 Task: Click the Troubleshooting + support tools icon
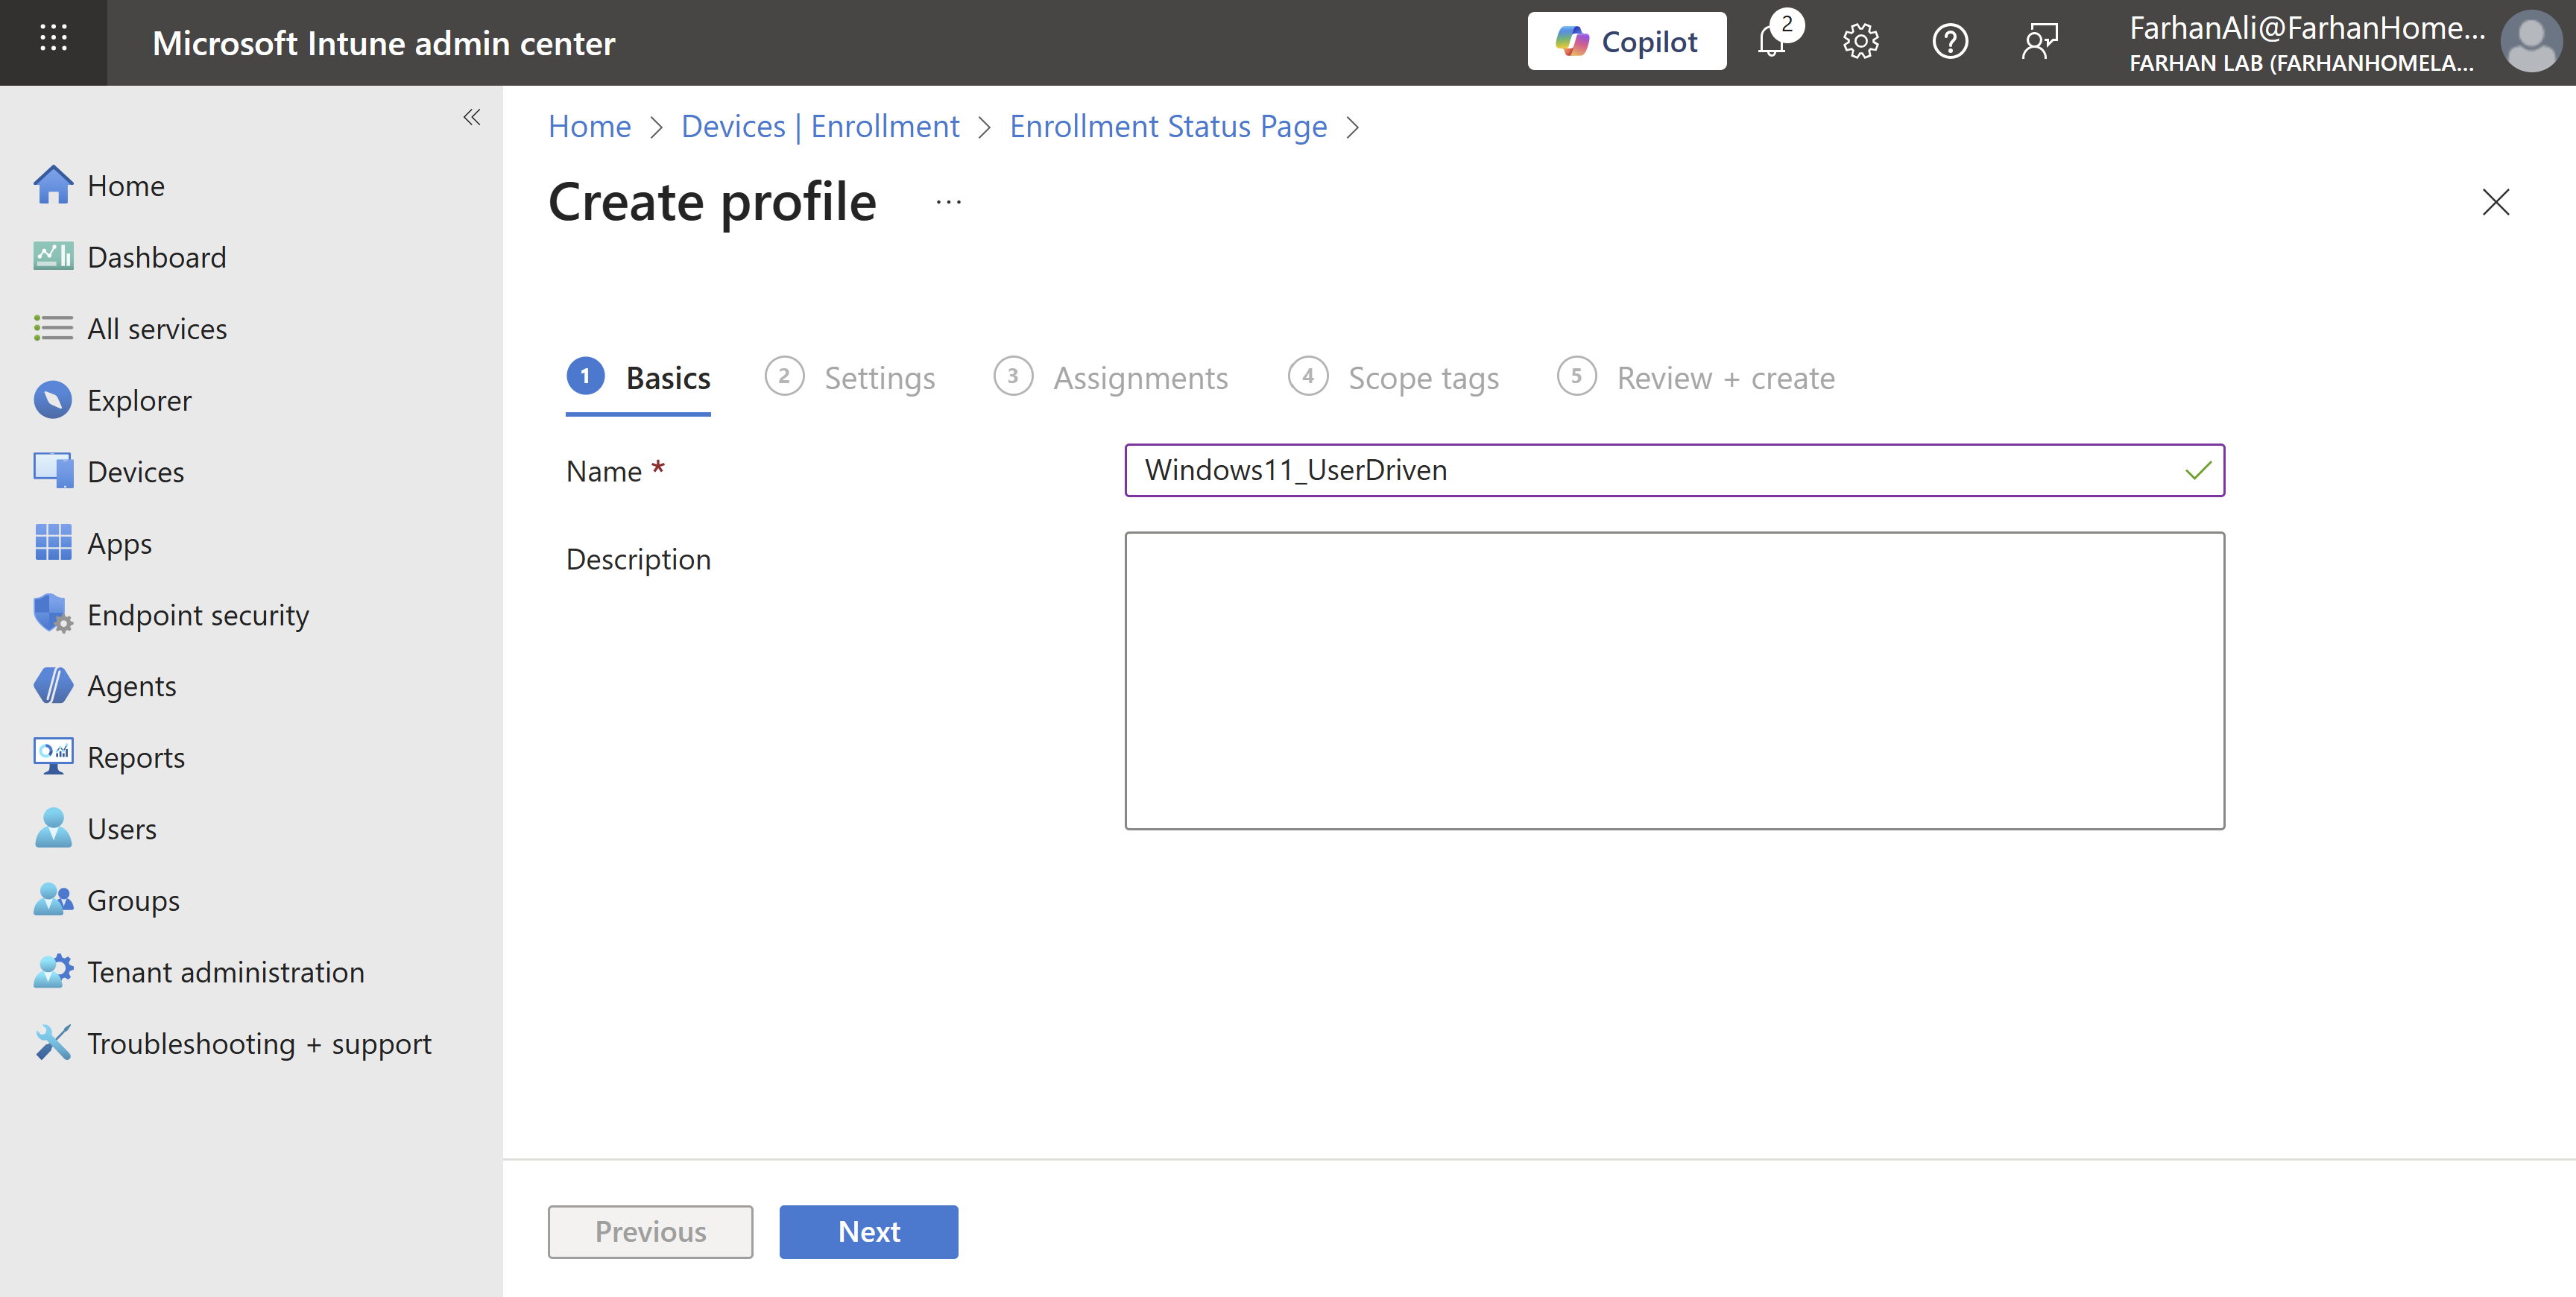click(x=52, y=1043)
